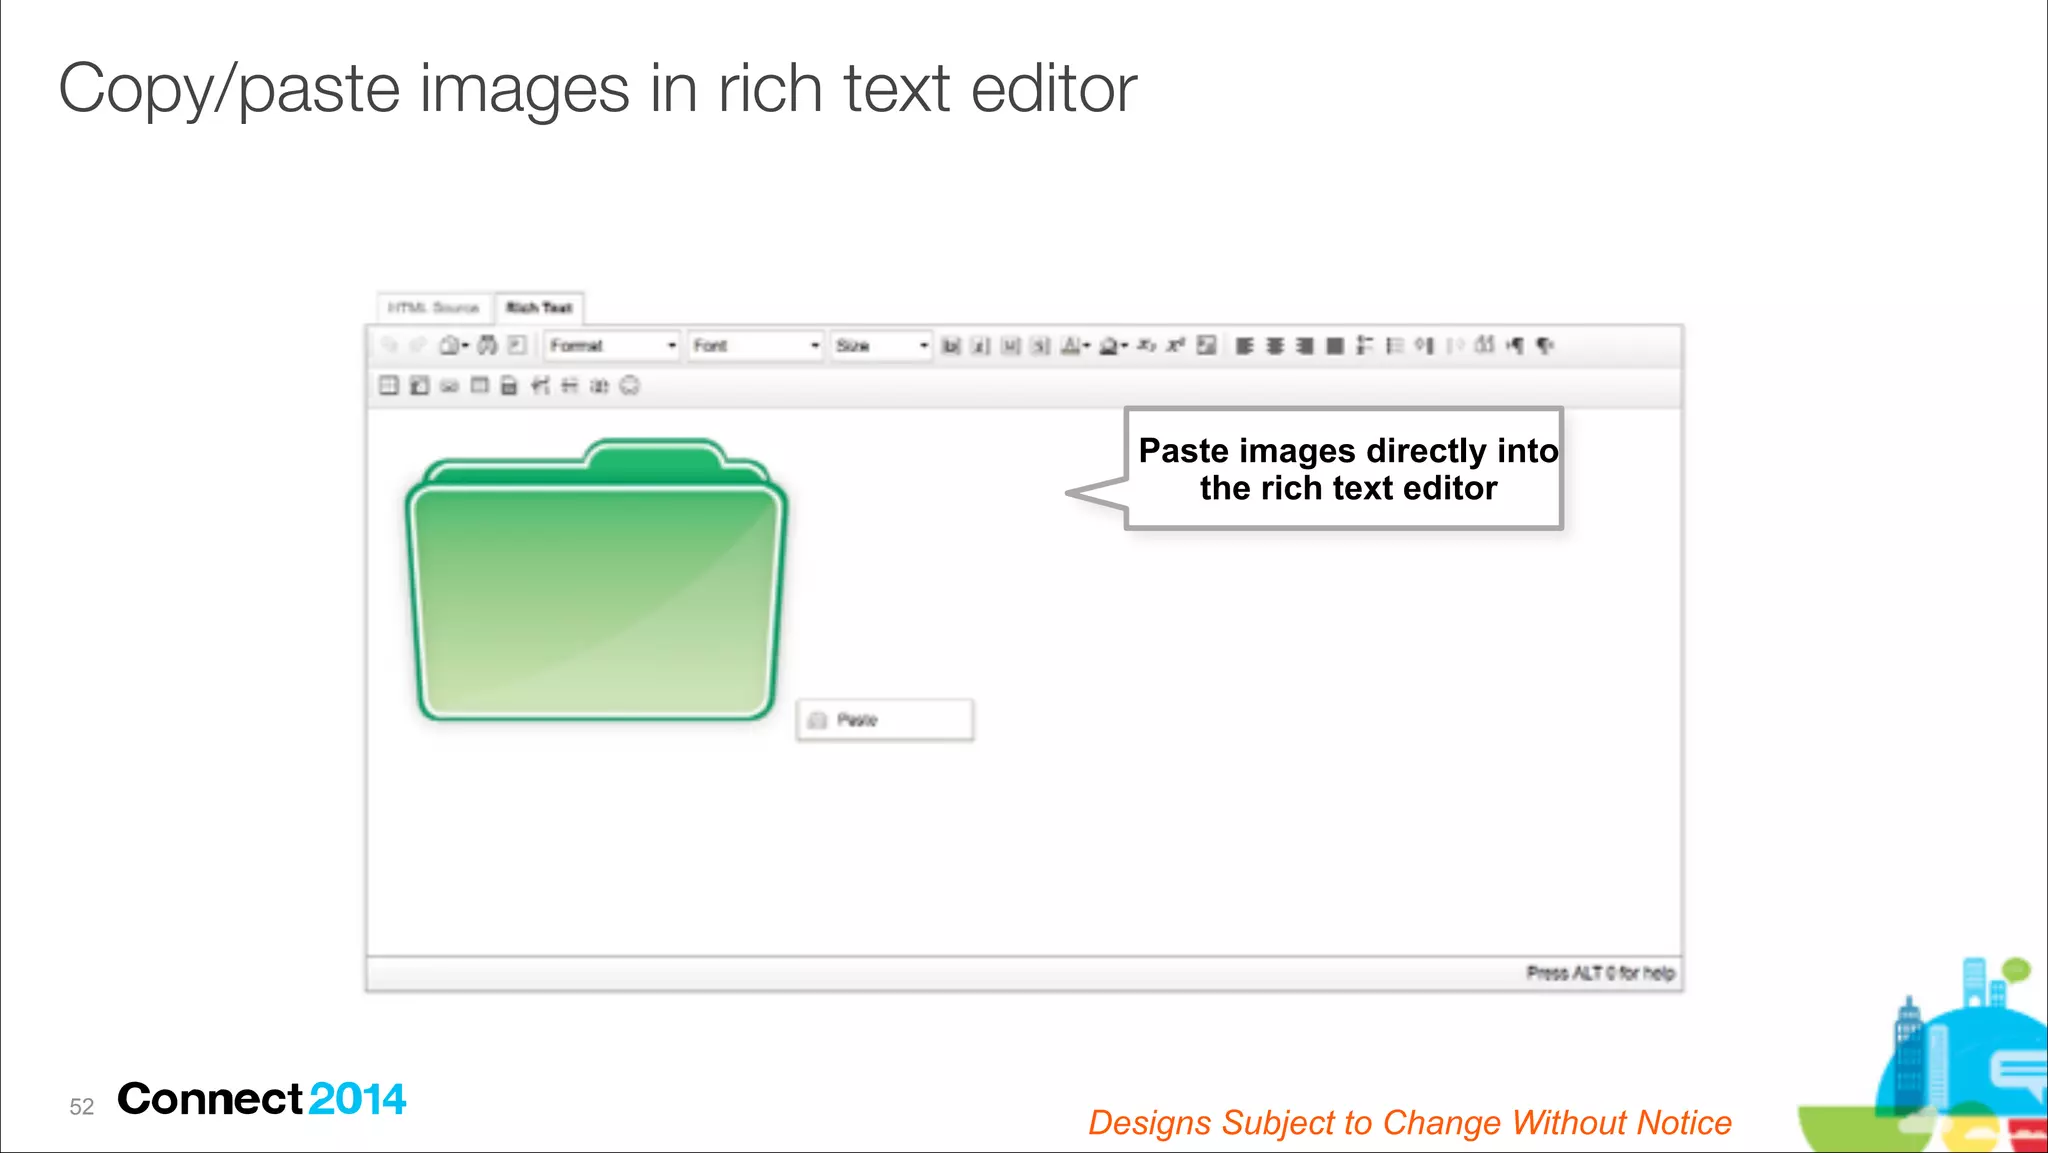Toggle Subscript formatting
The height and width of the screenshot is (1153, 2048).
1147,346
